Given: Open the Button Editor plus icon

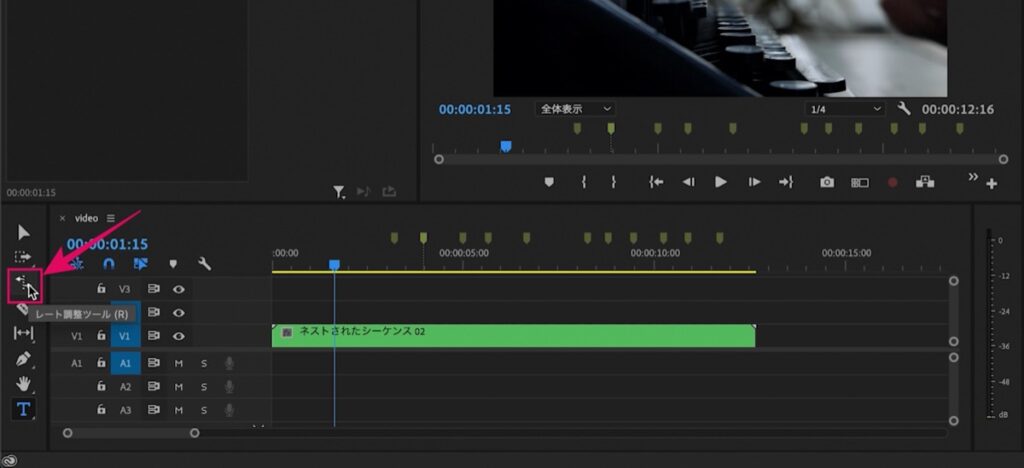Looking at the screenshot, I should point(992,185).
